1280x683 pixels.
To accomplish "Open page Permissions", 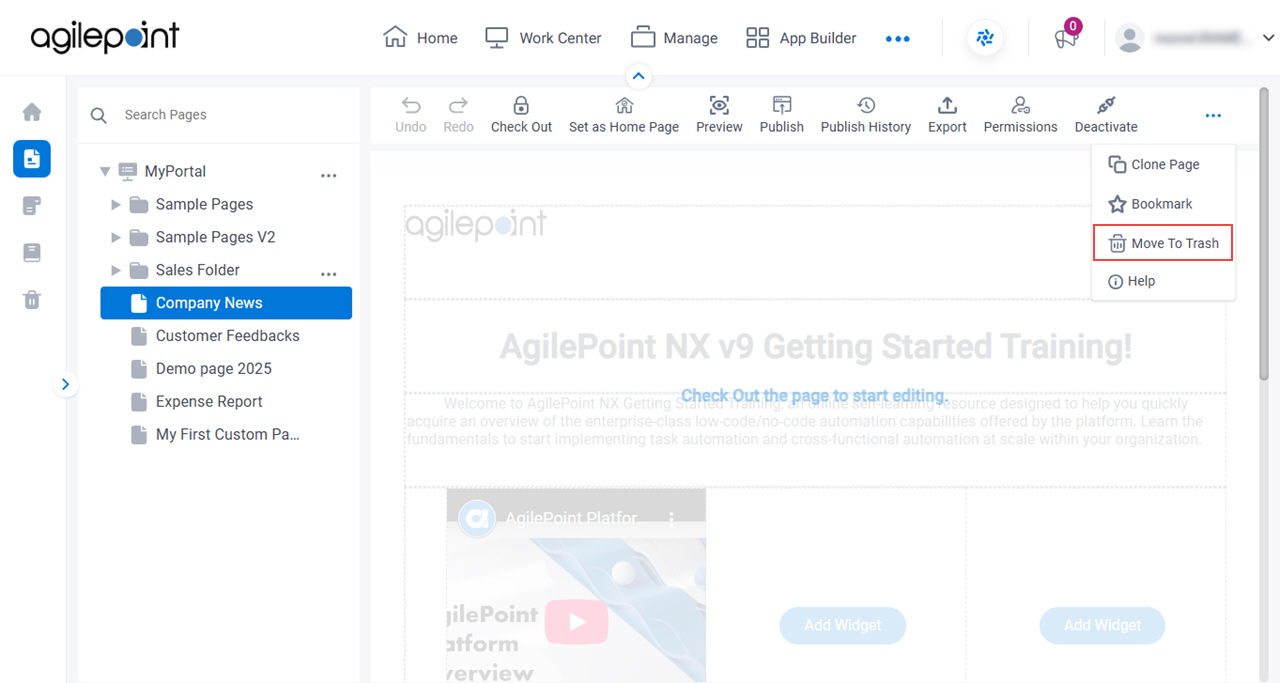I will click(1020, 115).
